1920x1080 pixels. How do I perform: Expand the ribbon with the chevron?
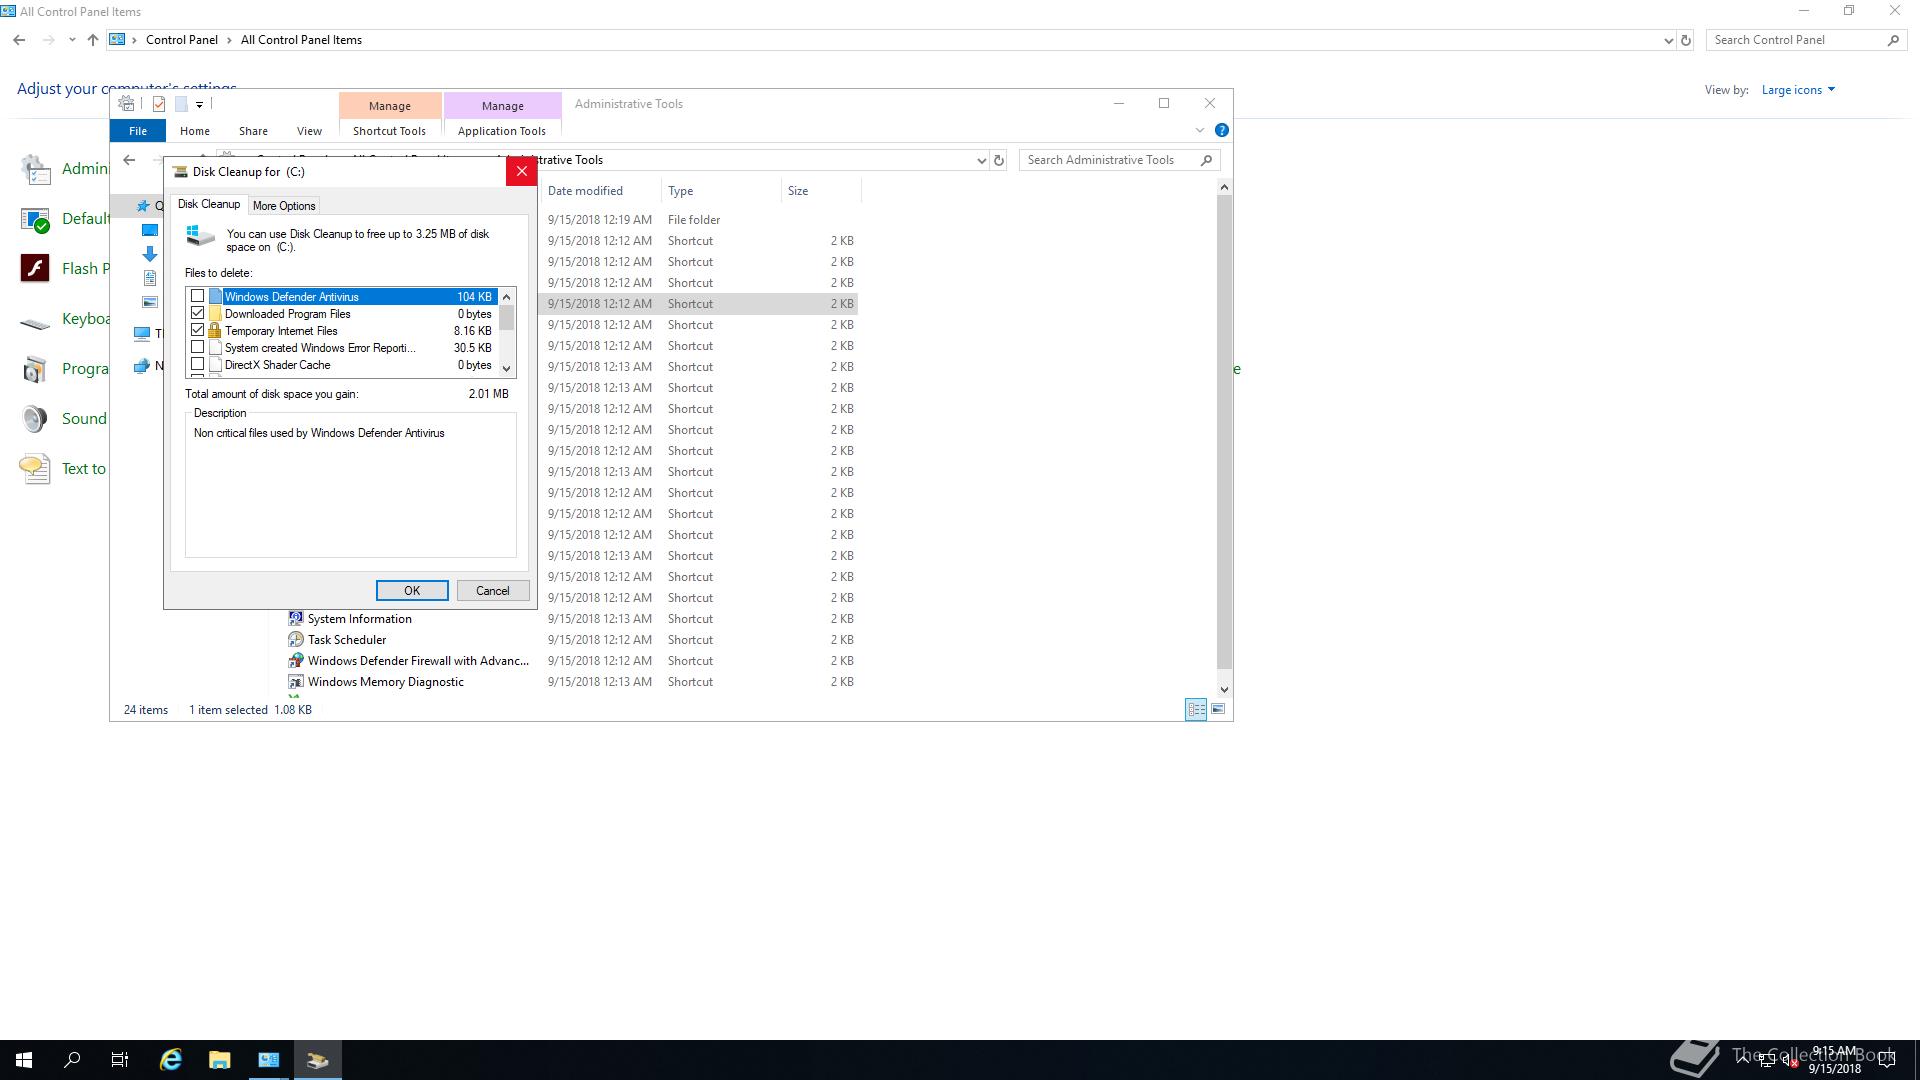click(1200, 130)
